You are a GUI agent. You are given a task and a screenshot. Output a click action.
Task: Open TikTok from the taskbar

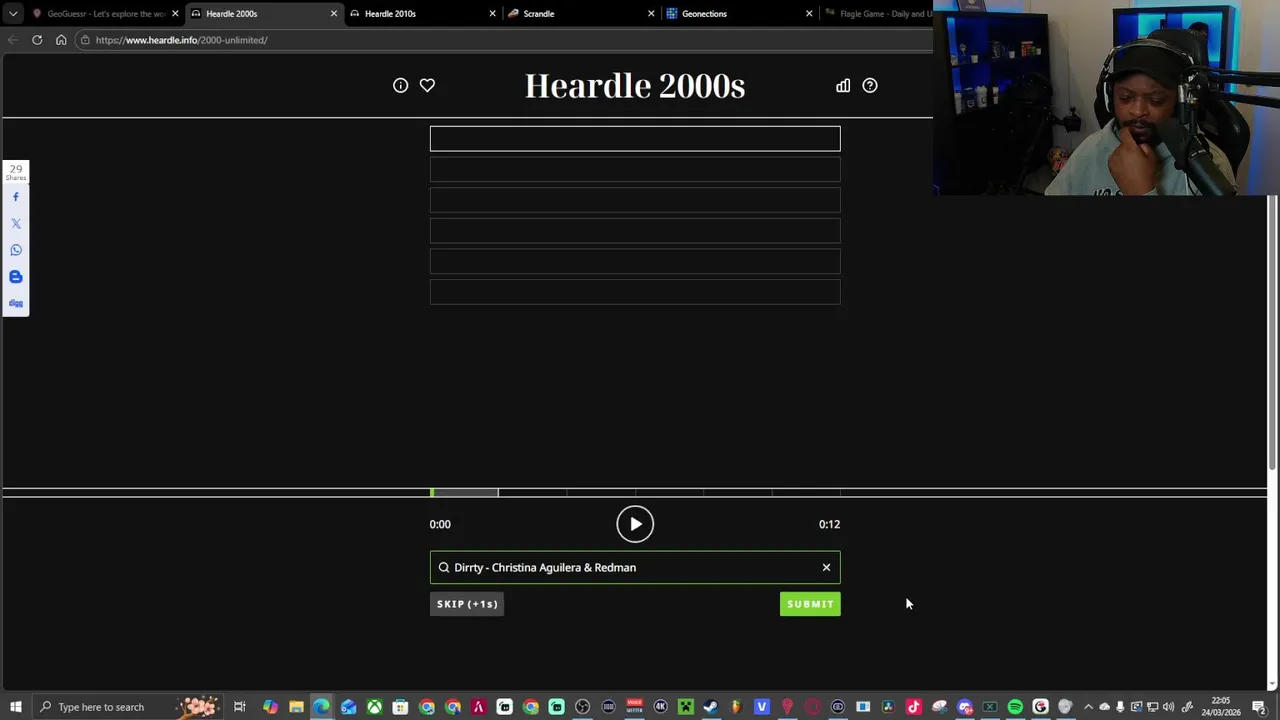coord(913,707)
